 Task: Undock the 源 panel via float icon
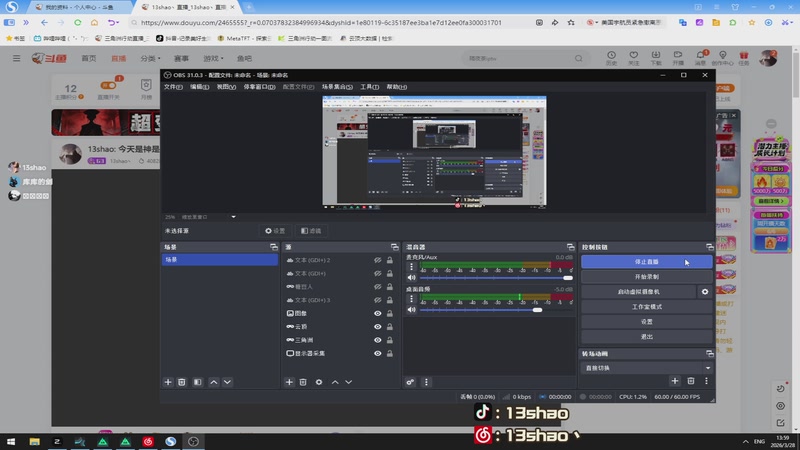coord(395,247)
